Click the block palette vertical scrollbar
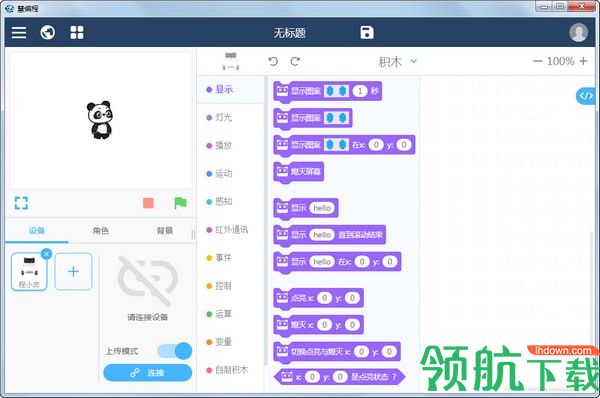 (x=266, y=220)
